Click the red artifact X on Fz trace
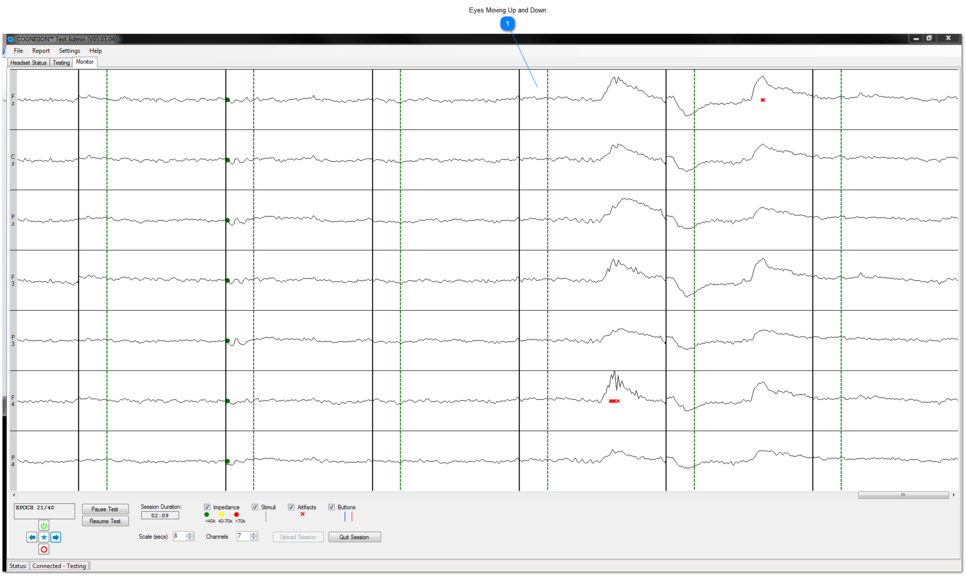 click(763, 100)
